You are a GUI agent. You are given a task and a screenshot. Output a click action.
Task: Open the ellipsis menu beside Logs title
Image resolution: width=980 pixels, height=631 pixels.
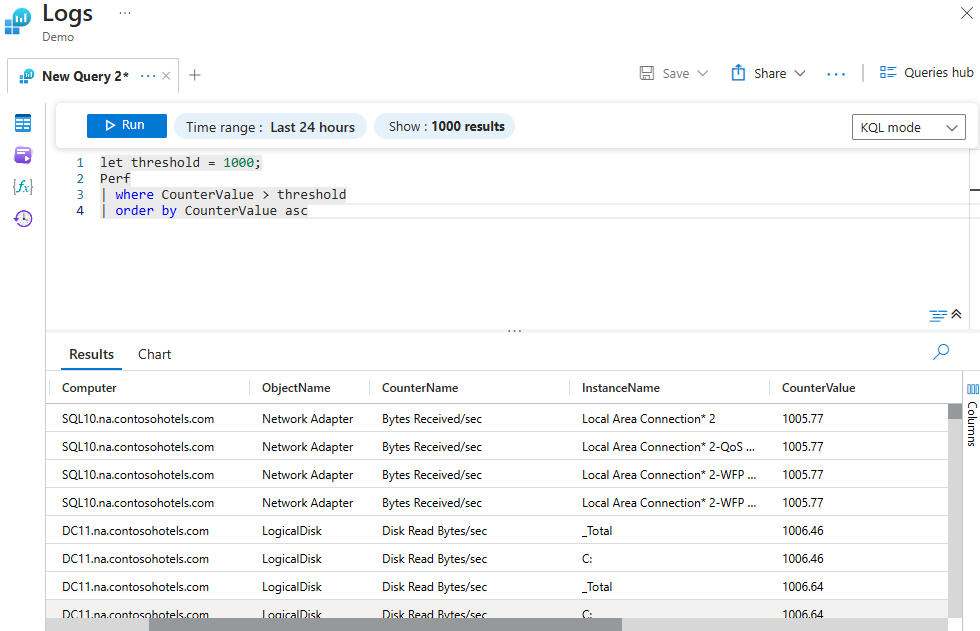125,13
